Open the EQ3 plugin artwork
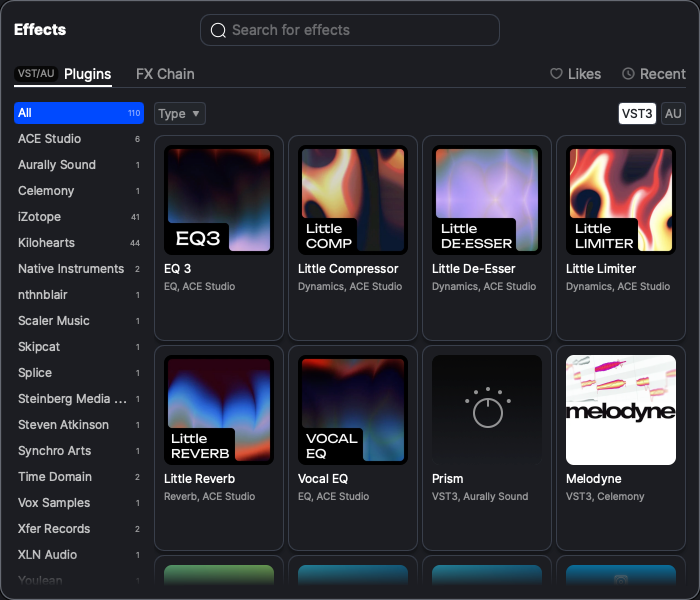 (219, 200)
